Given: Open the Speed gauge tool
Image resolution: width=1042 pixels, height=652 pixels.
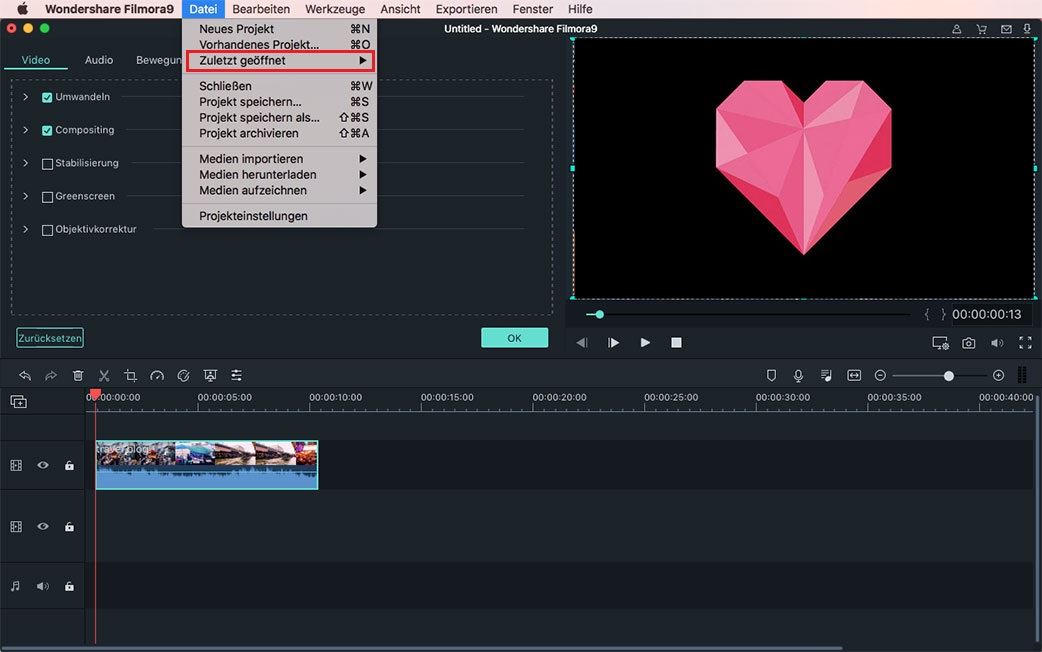Looking at the screenshot, I should point(157,376).
